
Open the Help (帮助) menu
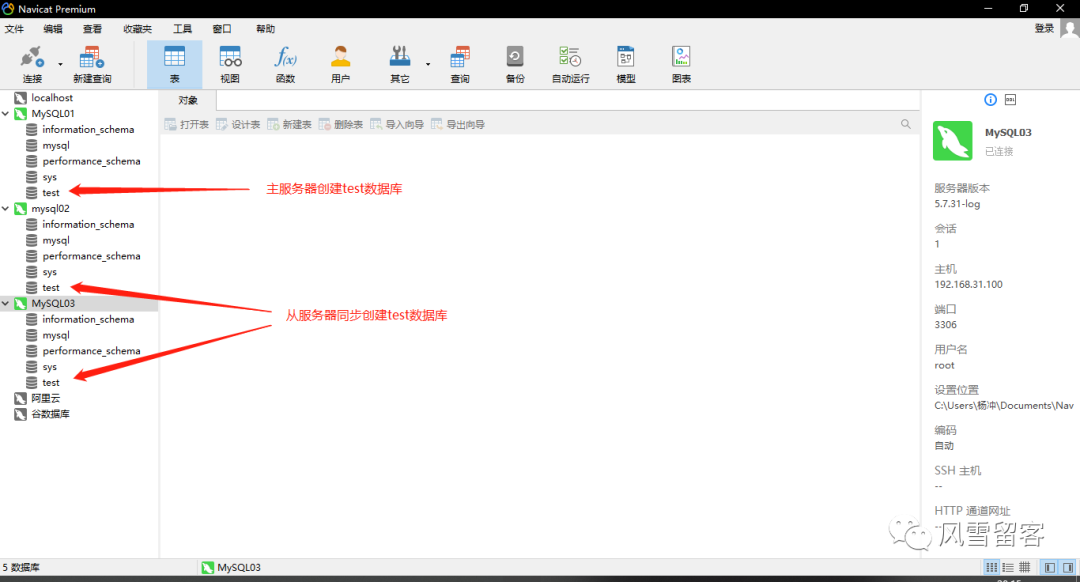[265, 29]
